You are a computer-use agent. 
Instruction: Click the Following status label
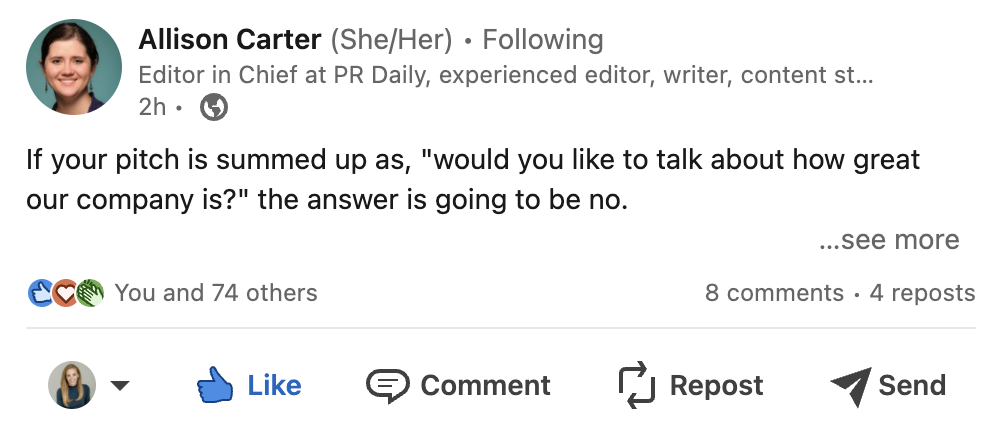542,40
